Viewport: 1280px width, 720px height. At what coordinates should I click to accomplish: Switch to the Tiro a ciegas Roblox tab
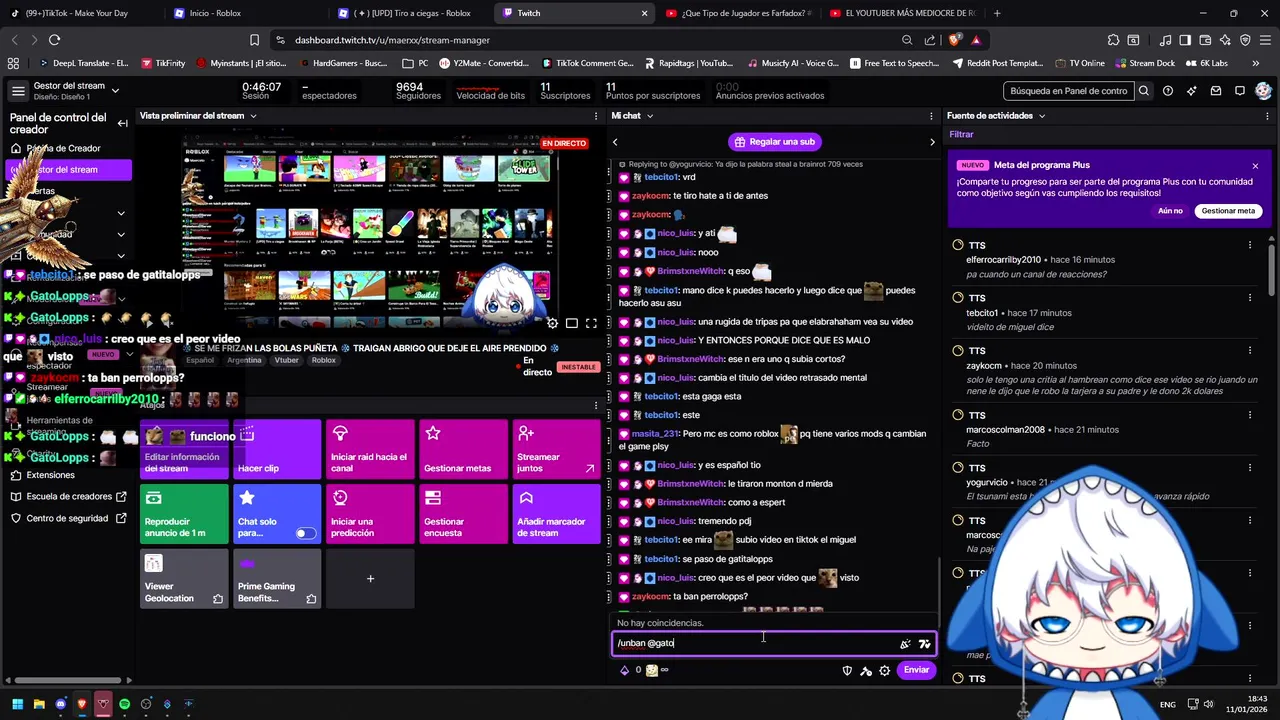pyautogui.click(x=410, y=13)
